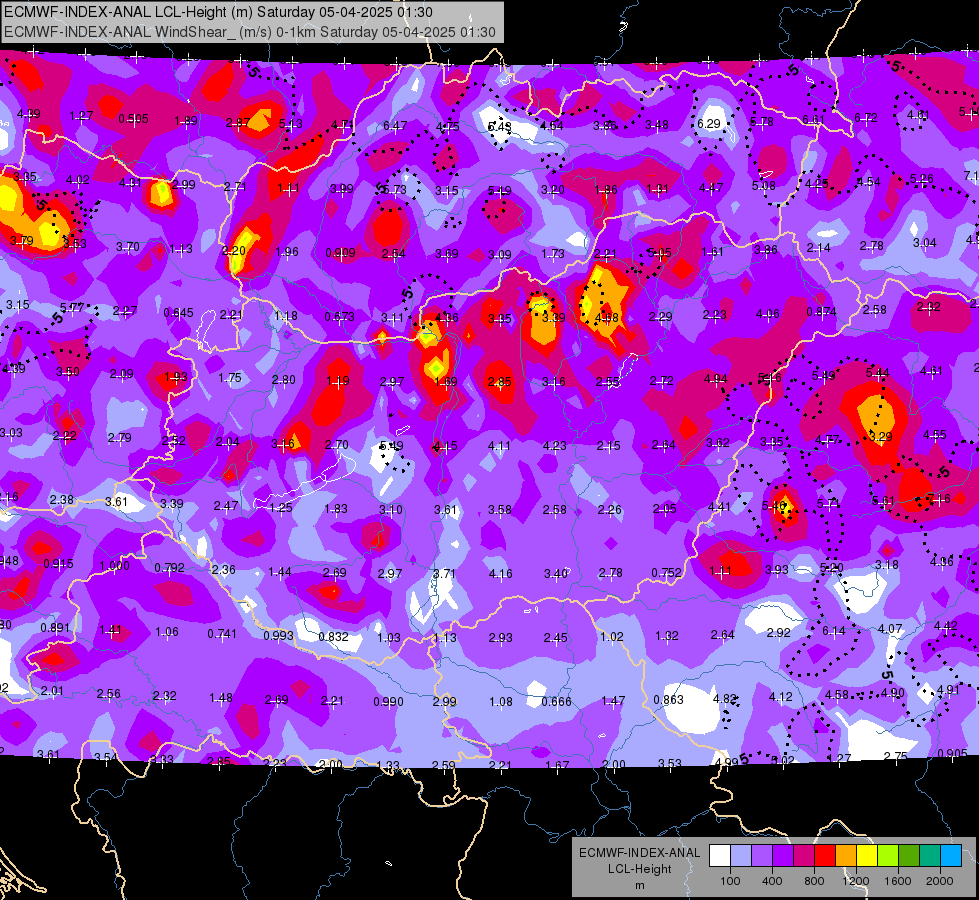Click the wind shear value '0.993'

point(278,635)
